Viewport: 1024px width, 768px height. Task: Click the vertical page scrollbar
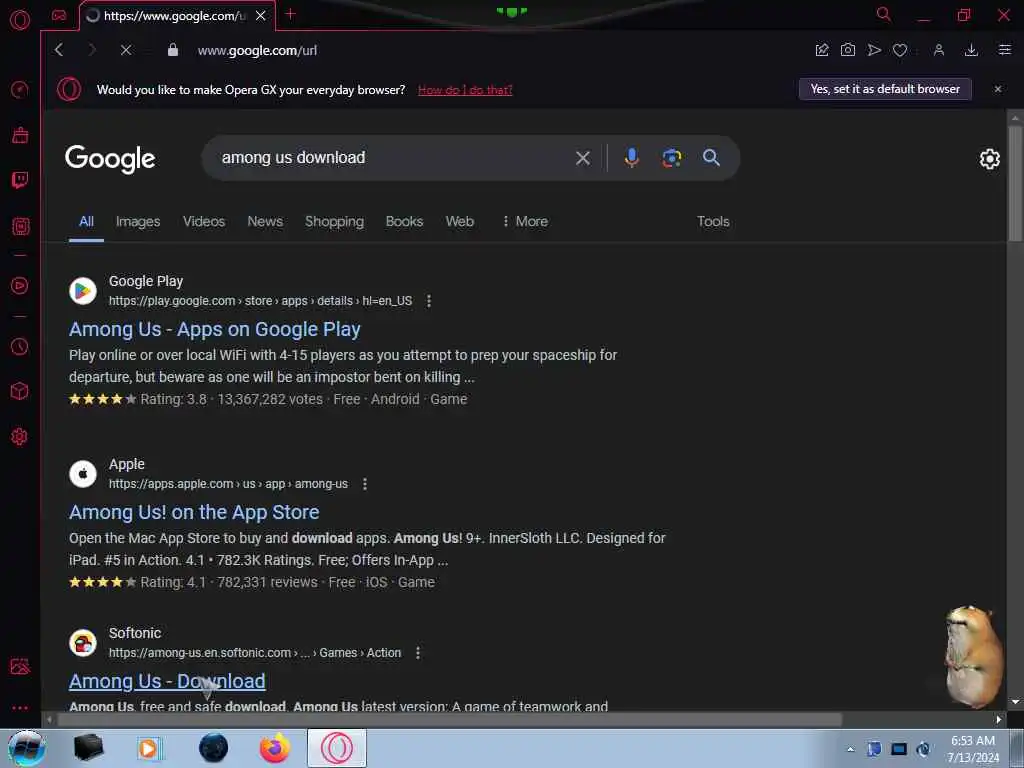point(1015,184)
